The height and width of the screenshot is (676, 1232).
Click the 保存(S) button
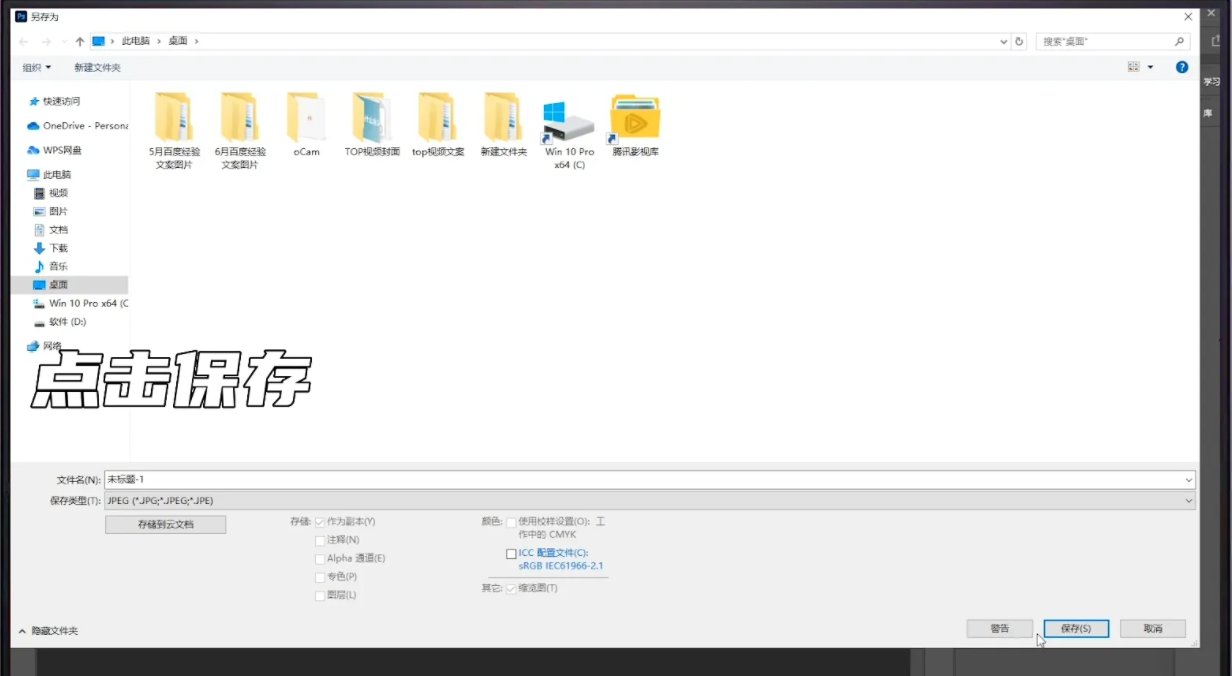pyautogui.click(x=1075, y=628)
